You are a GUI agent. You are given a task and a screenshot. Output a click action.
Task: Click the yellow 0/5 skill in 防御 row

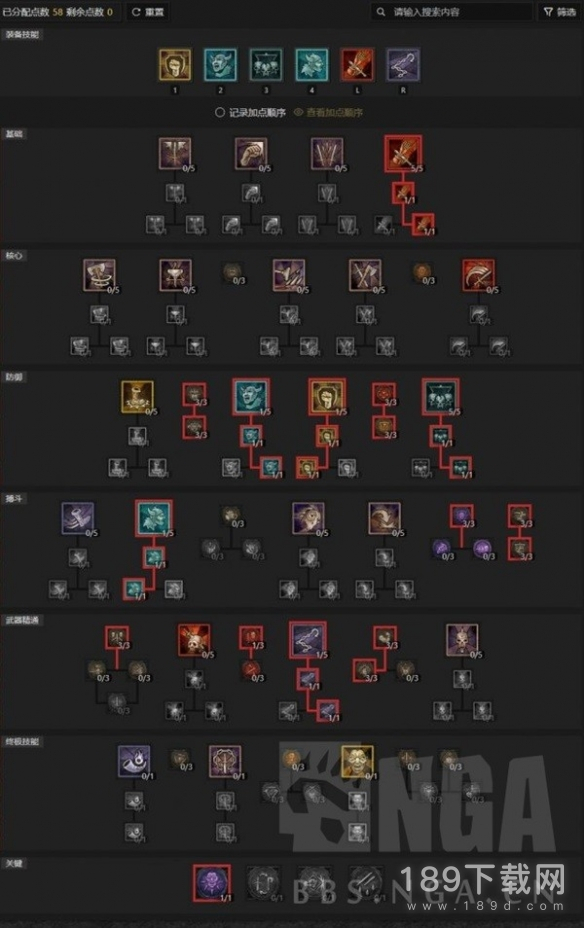137,397
